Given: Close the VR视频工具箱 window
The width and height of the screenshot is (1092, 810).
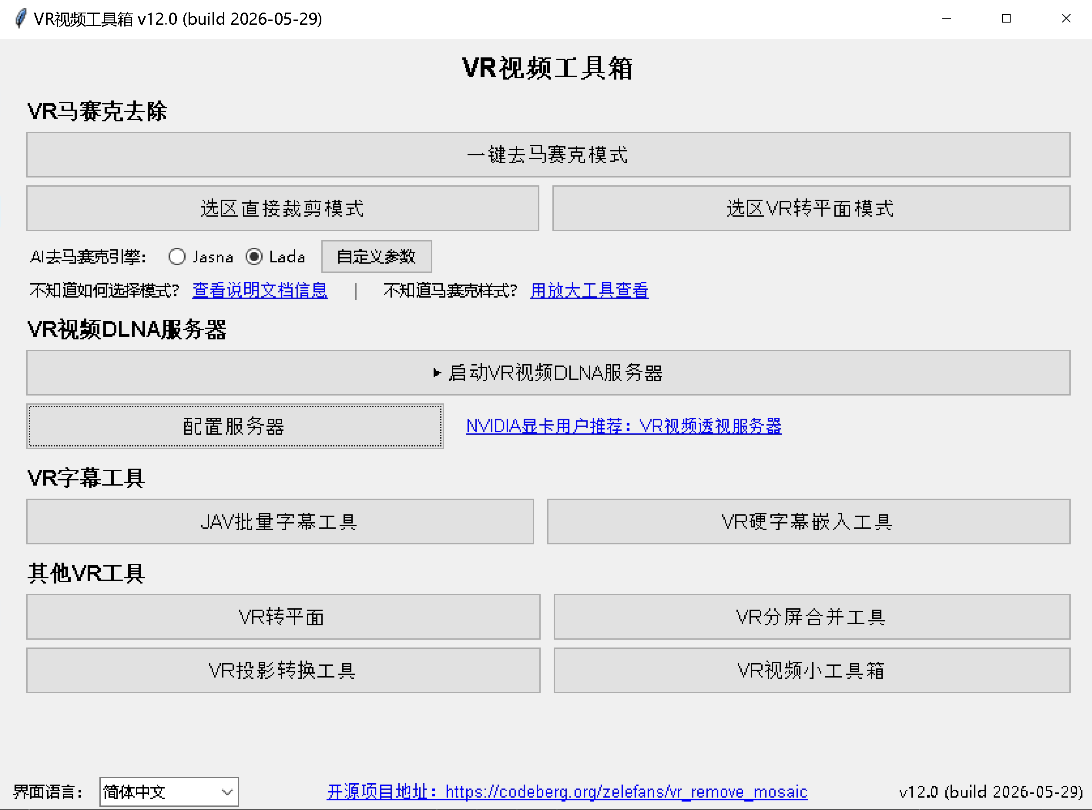Looking at the screenshot, I should point(1066,19).
